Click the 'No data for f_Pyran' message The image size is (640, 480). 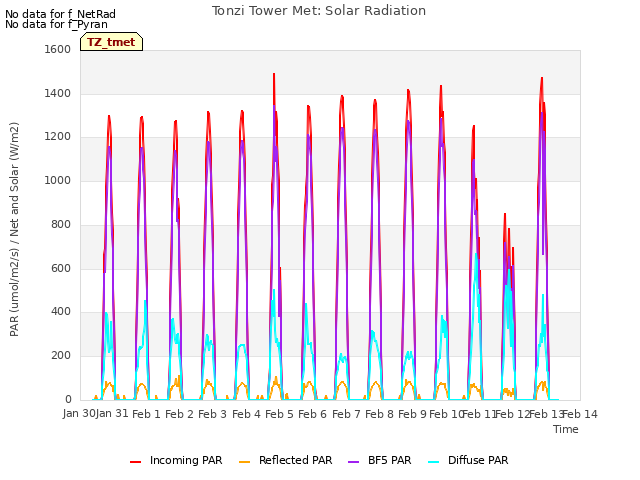[x=56, y=24]
